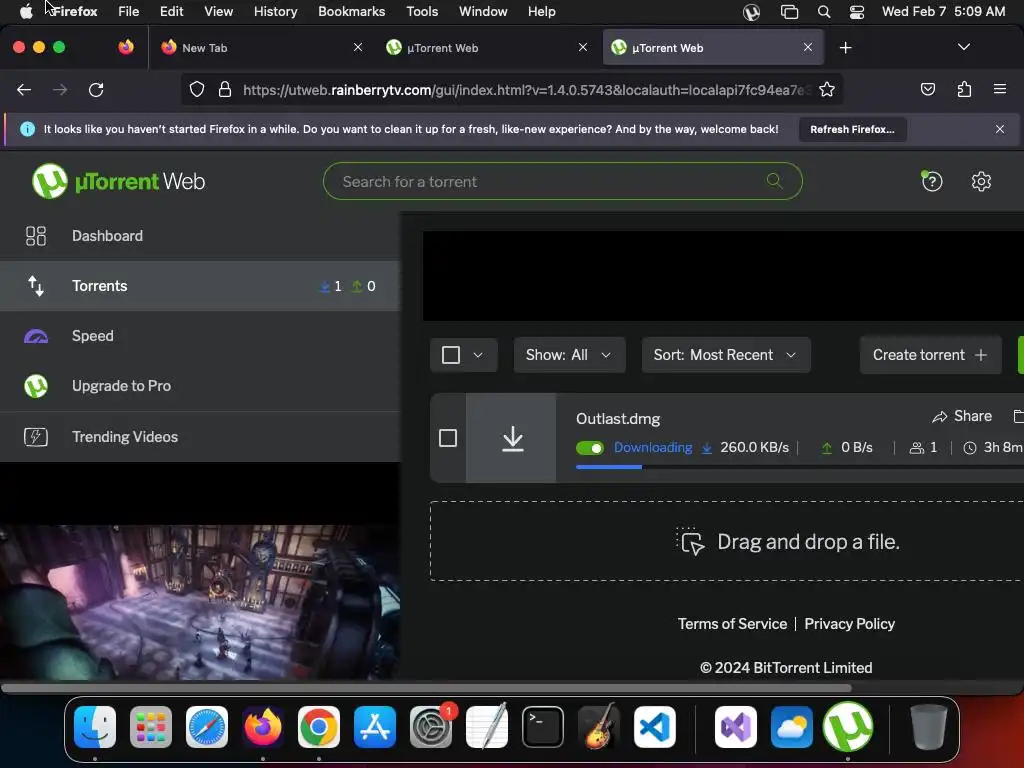Screen dimensions: 1024x768
Task: Open the Show: All filter dropdown
Action: [x=569, y=355]
